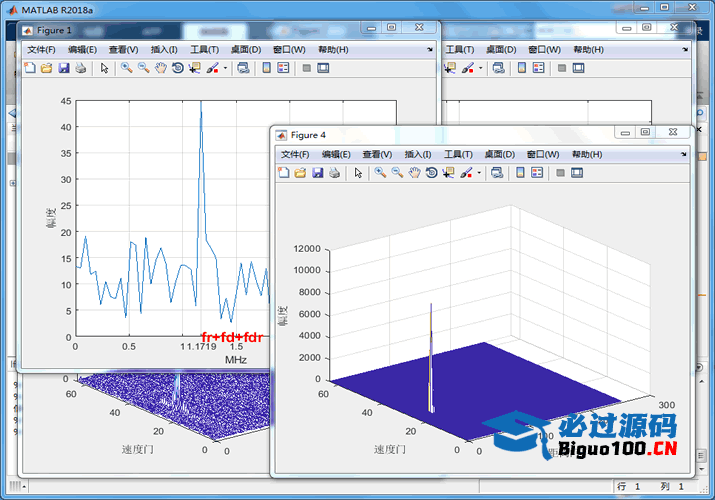715x500 pixels.
Task: Toggle Rotate 3D tool in Figure 4
Action: coord(431,173)
